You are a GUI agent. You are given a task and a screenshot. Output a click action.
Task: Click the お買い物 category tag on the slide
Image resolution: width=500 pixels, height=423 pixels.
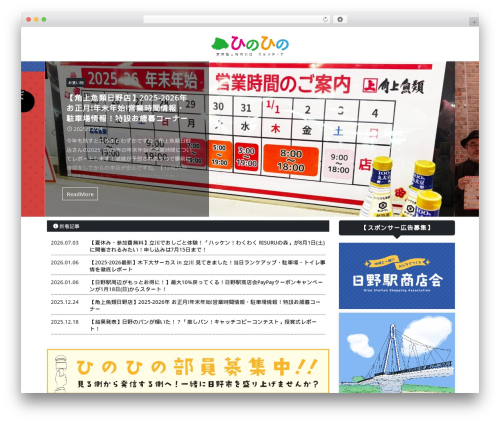tap(76, 82)
